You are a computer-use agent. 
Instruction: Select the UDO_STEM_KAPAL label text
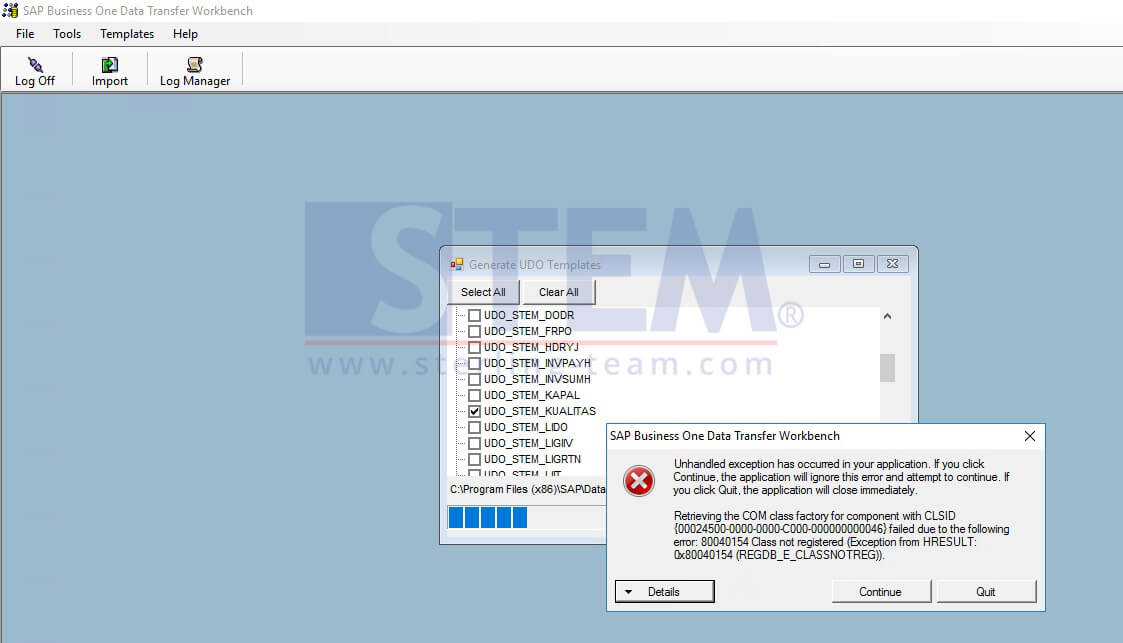click(531, 395)
